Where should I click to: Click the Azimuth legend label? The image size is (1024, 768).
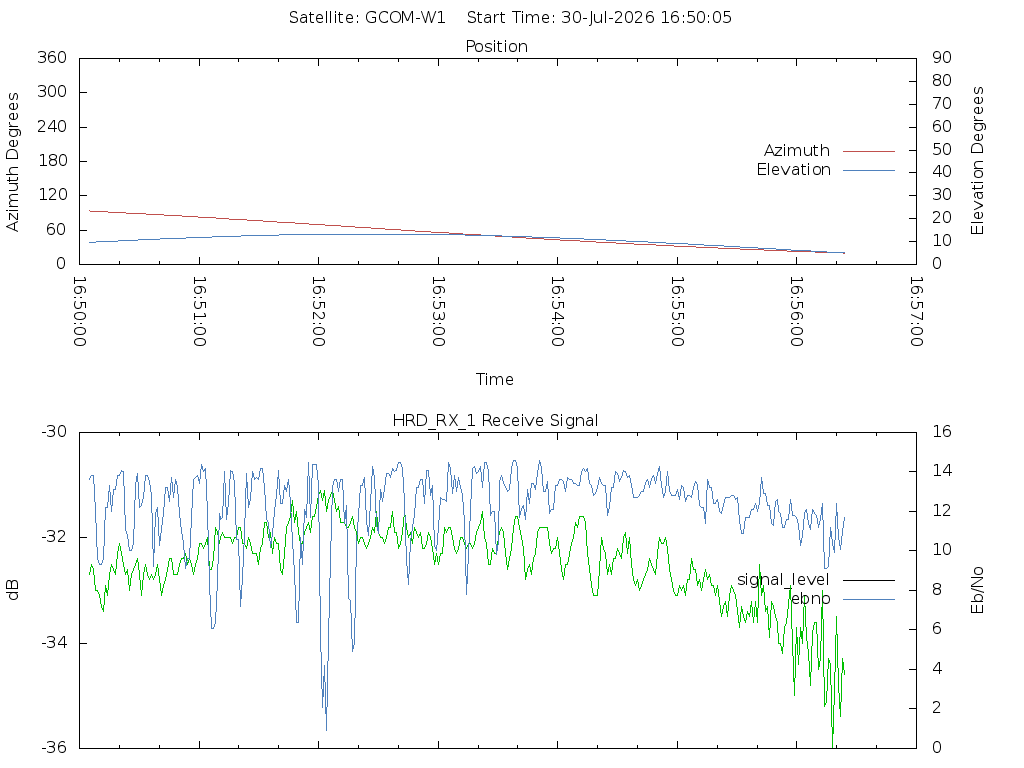[796, 151]
